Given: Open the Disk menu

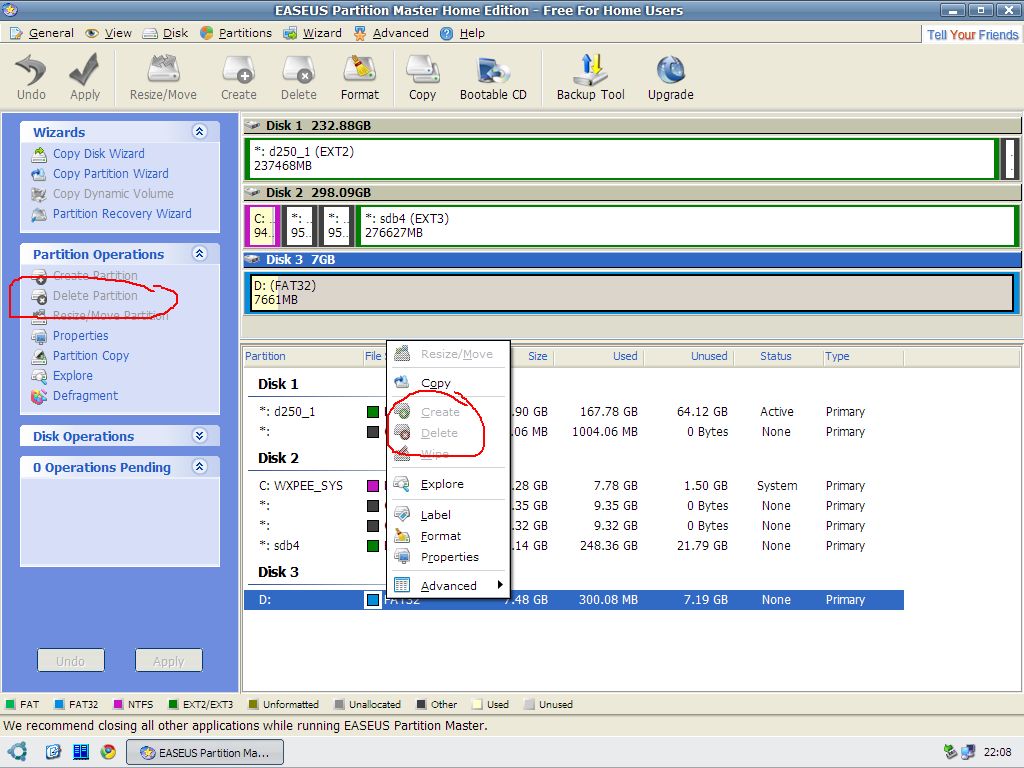Looking at the screenshot, I should 166,33.
